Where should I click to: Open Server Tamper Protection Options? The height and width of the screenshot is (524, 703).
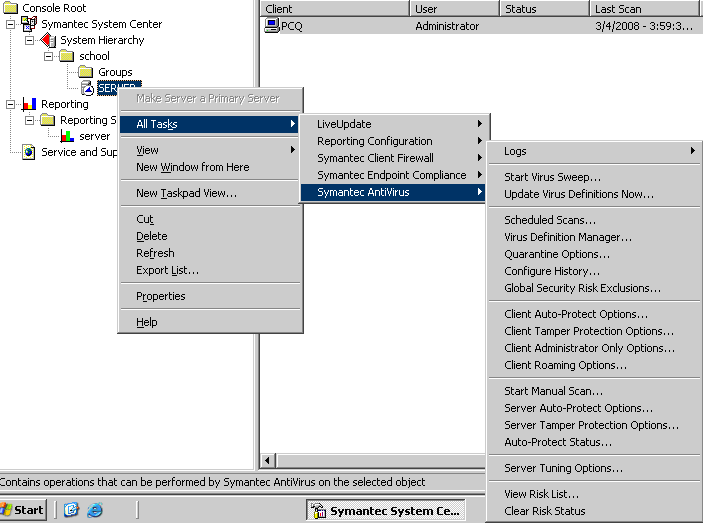[594, 425]
